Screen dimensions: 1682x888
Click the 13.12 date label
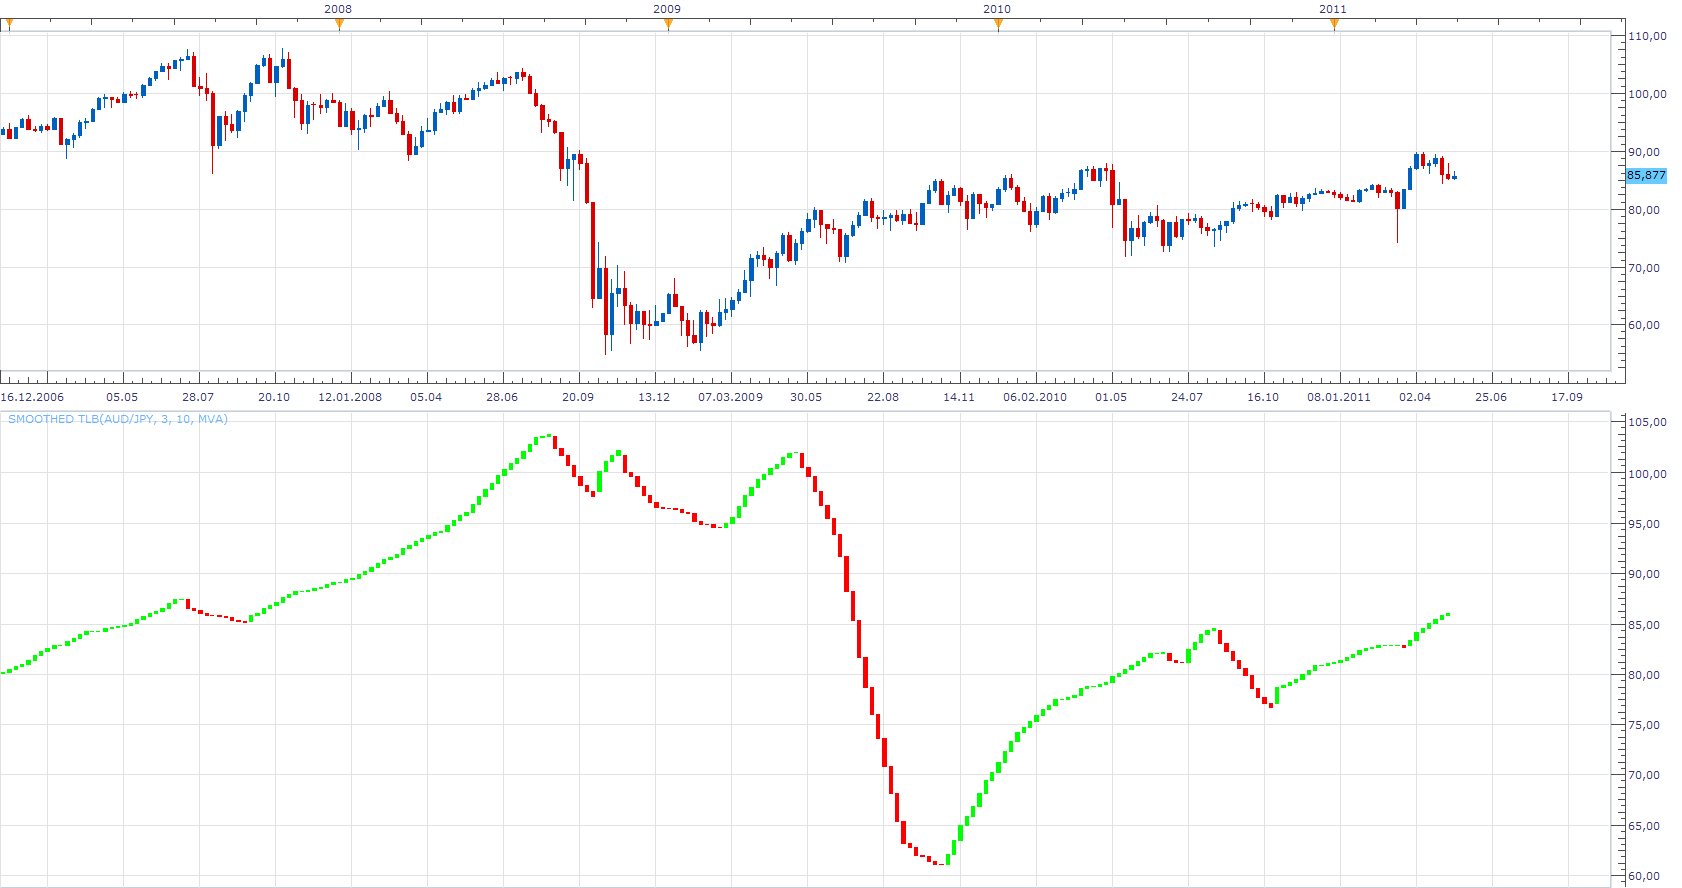pos(654,397)
